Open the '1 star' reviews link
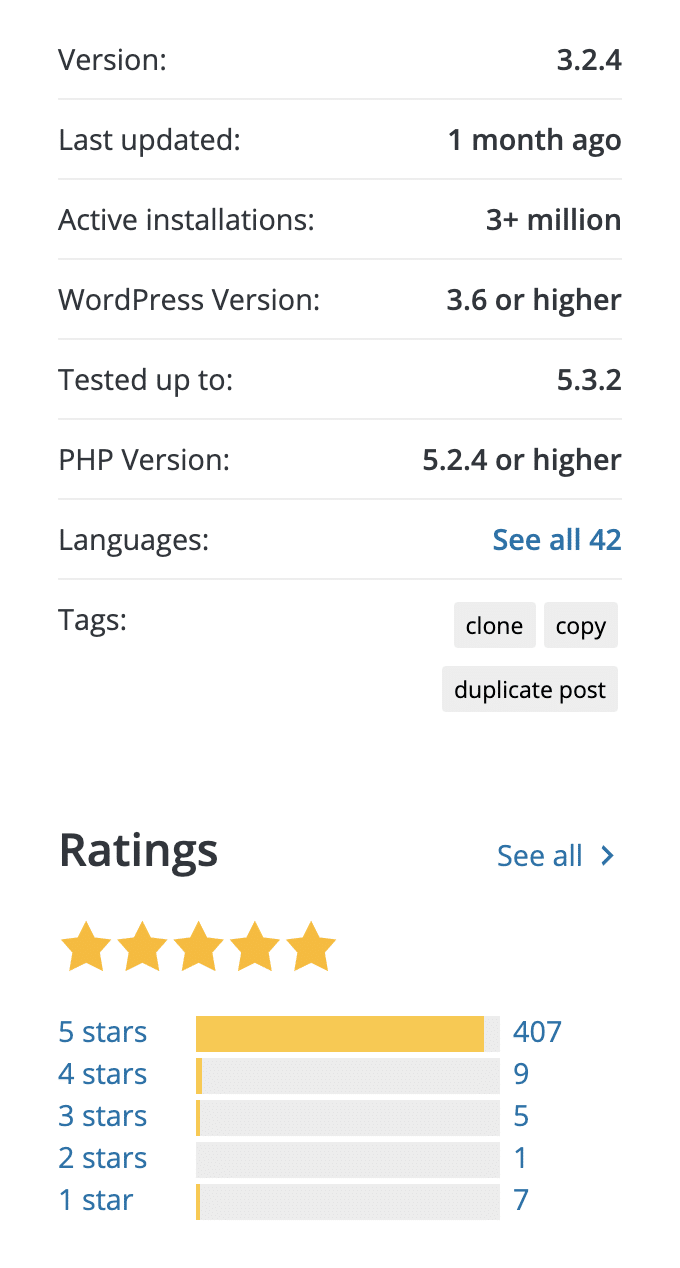This screenshot has width=680, height=1268. click(x=96, y=1200)
